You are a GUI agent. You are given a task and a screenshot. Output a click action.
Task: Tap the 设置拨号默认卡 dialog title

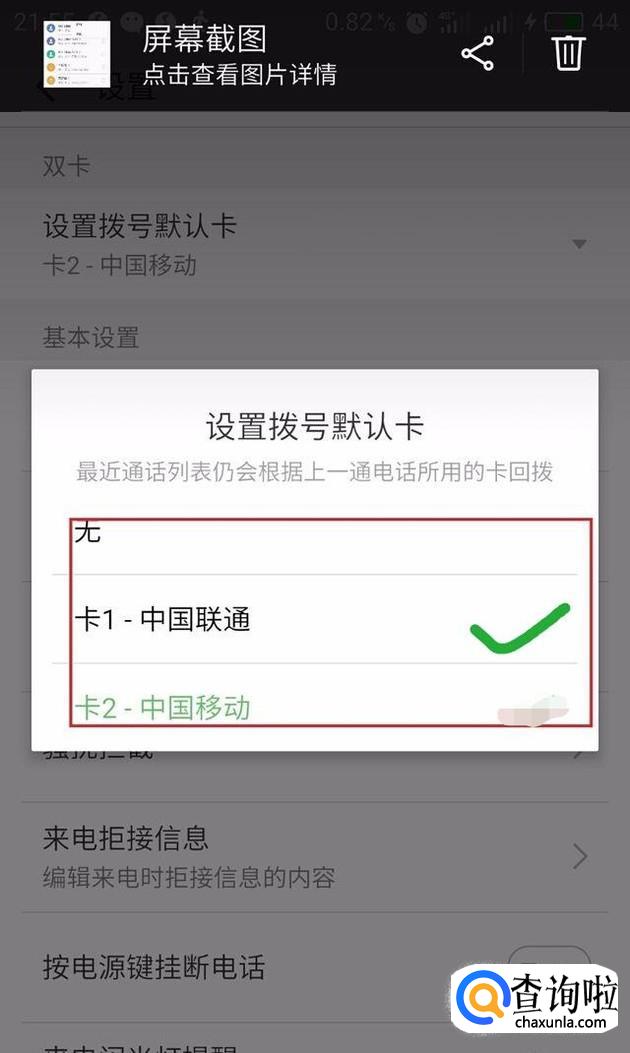[314, 426]
